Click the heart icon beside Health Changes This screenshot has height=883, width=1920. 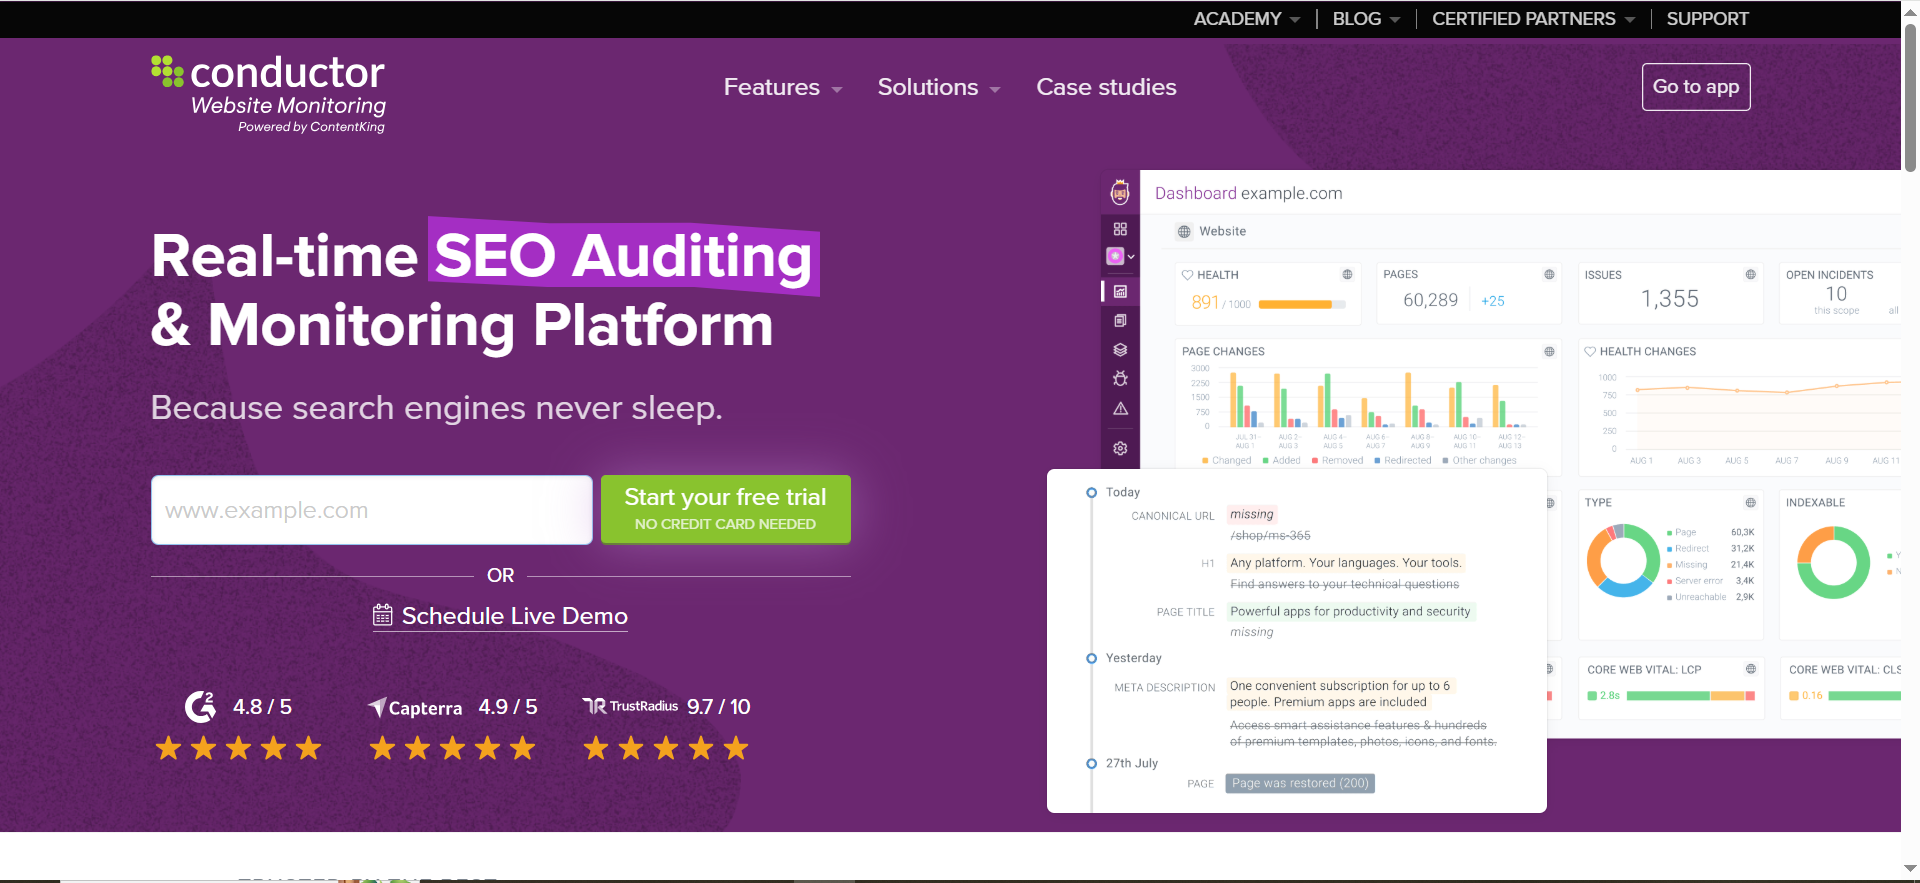pos(1589,351)
